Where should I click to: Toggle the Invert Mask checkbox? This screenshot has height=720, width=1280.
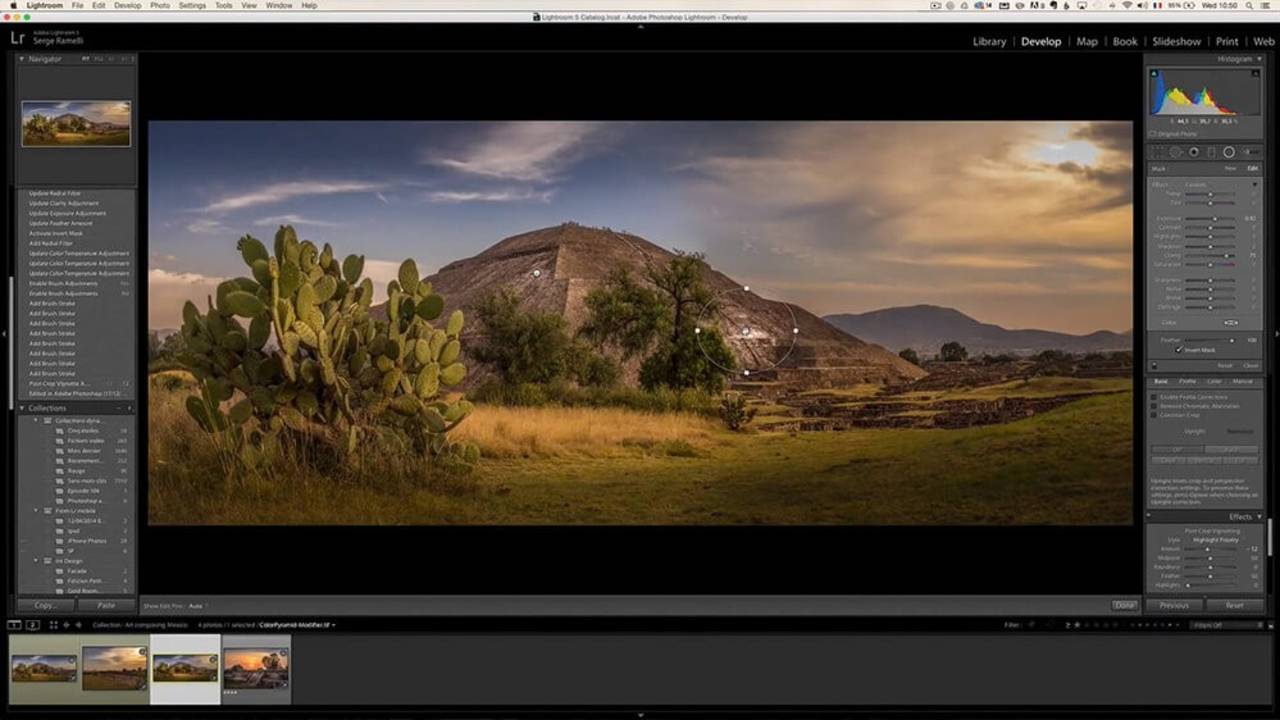pos(1180,350)
